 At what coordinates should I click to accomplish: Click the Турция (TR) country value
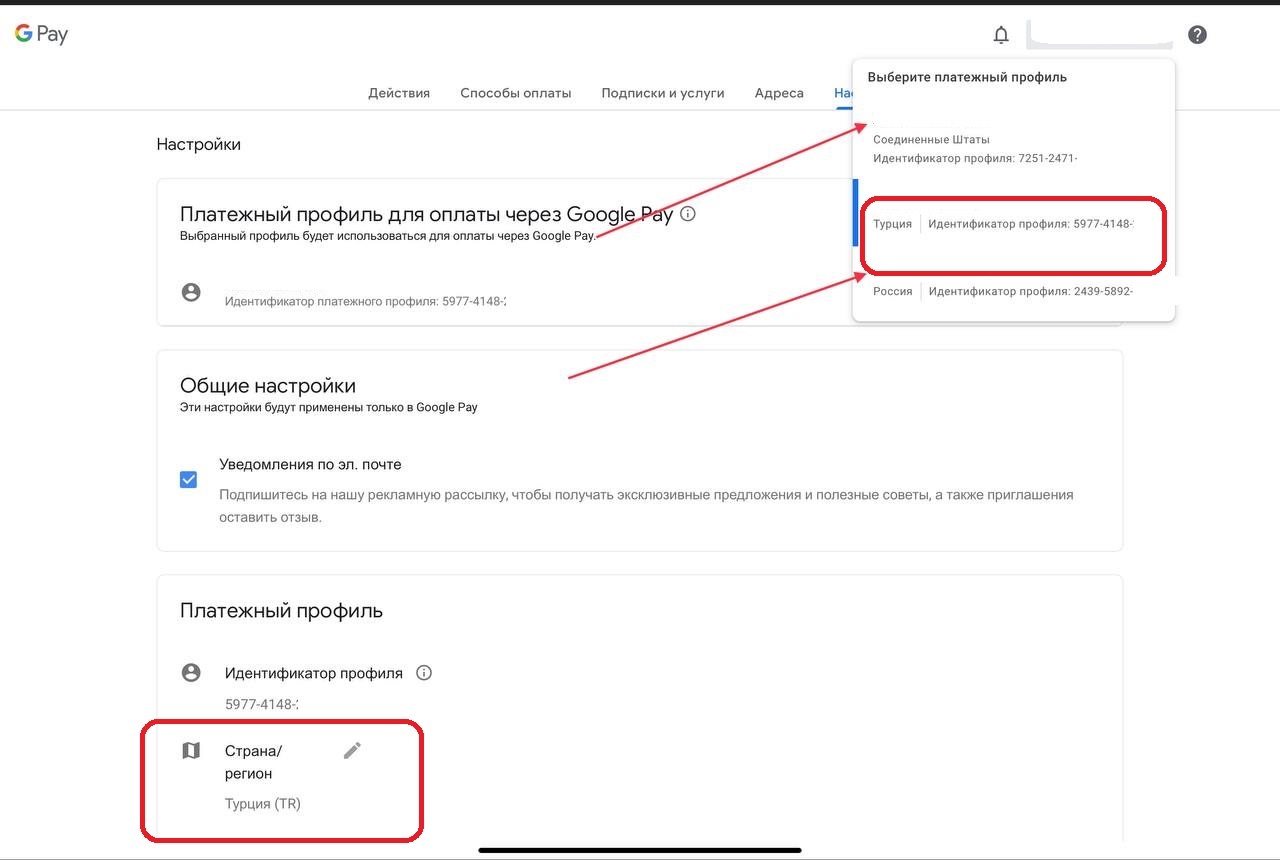263,804
